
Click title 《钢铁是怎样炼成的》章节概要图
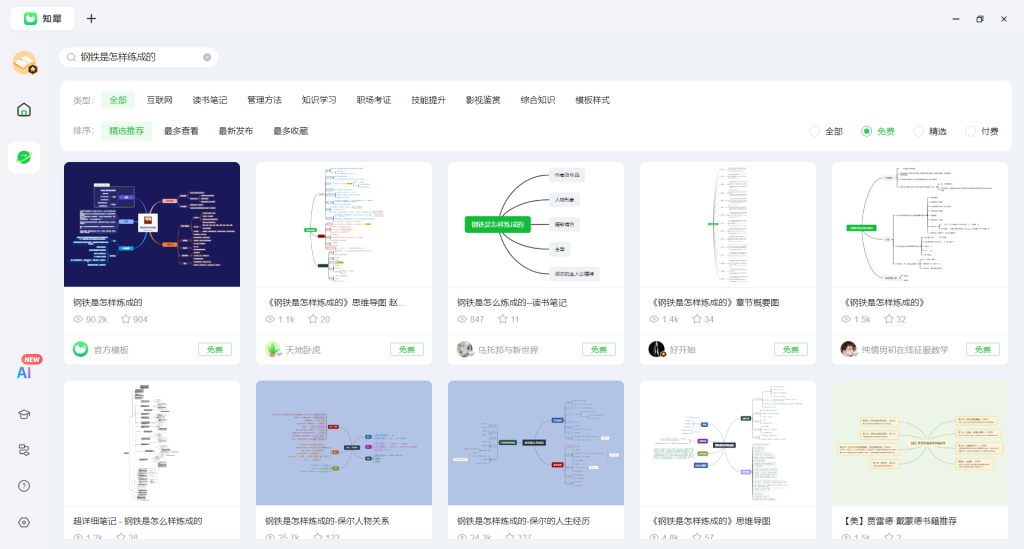click(715, 302)
